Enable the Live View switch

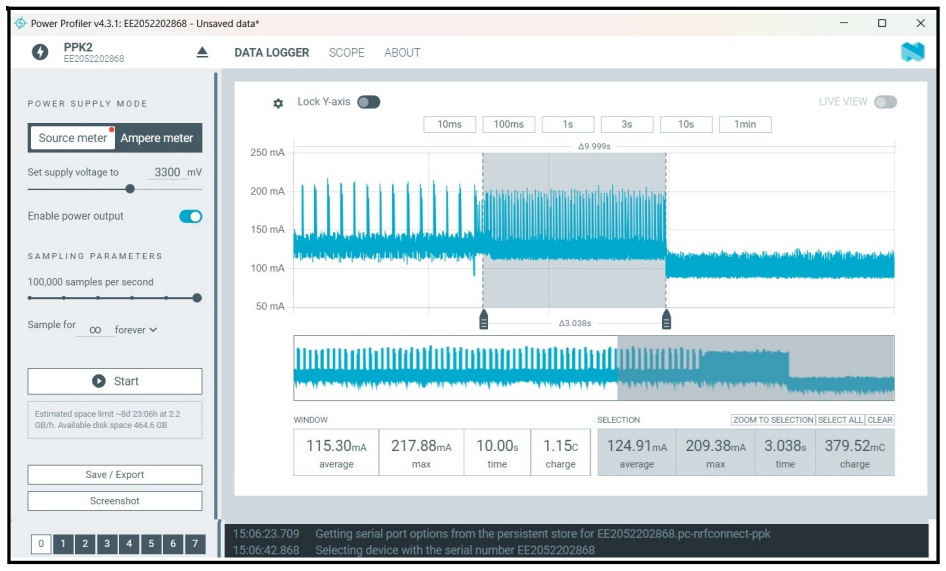pyautogui.click(x=886, y=102)
